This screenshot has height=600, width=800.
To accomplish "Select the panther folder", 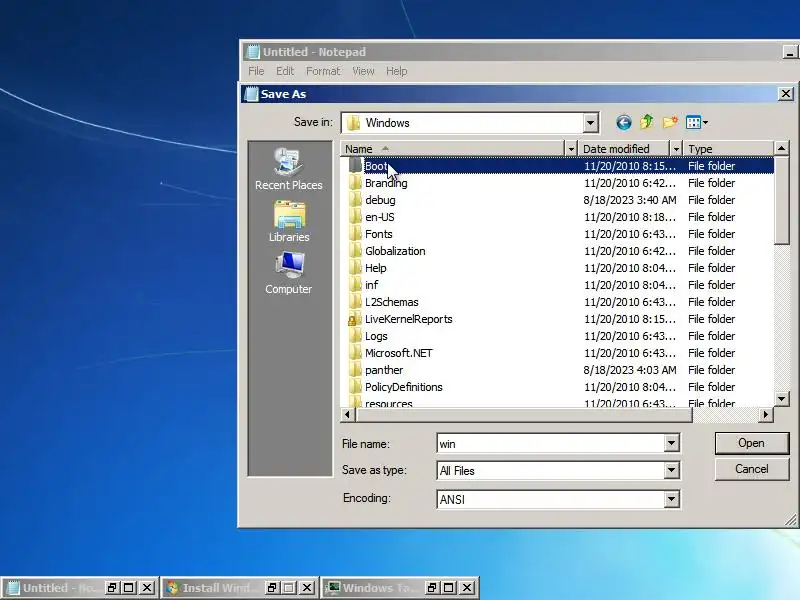I will point(384,370).
